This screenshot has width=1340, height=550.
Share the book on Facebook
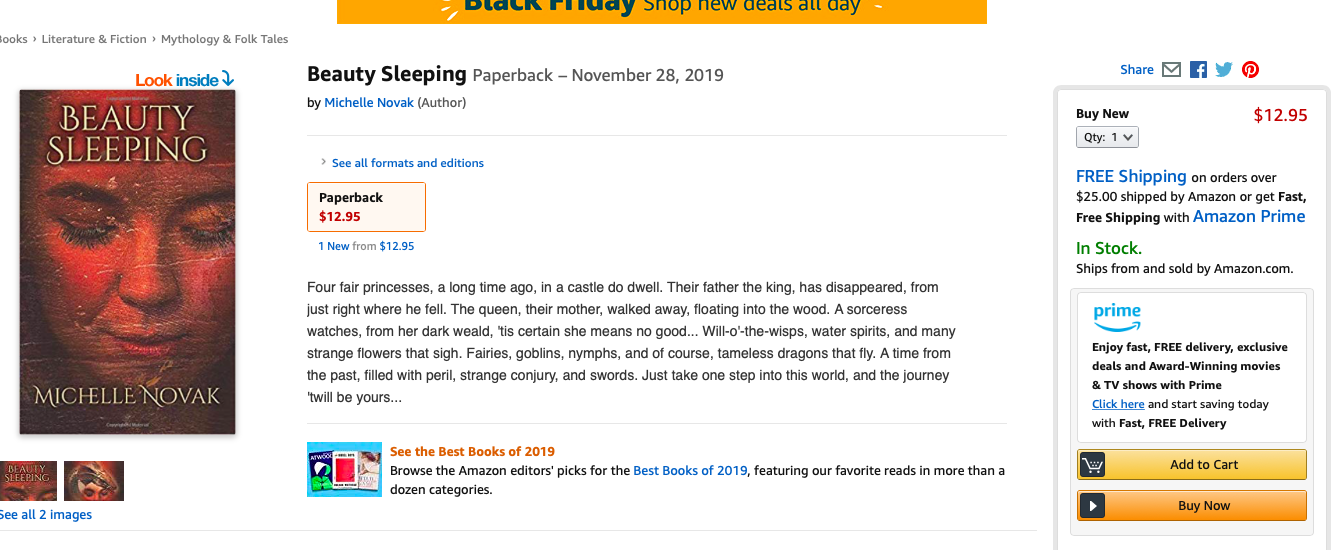click(x=1198, y=70)
